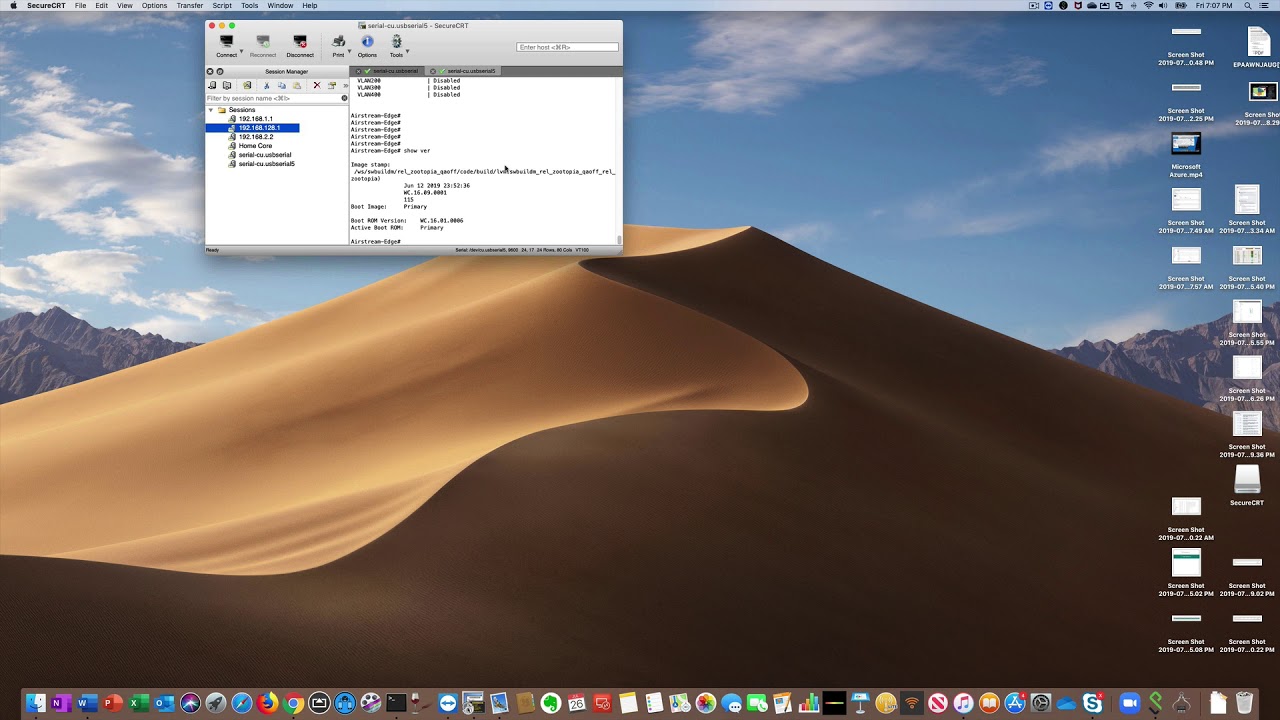
Task: Open the Tools menu in menu bar
Action: pyautogui.click(x=250, y=6)
